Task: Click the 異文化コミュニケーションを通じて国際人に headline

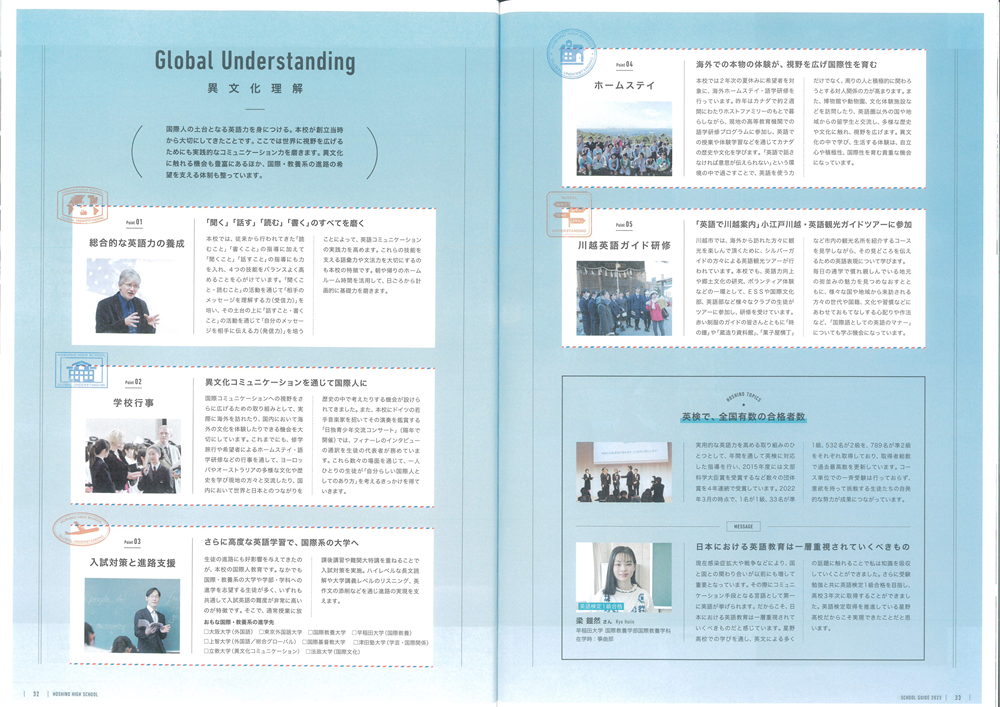Action: [x=286, y=383]
